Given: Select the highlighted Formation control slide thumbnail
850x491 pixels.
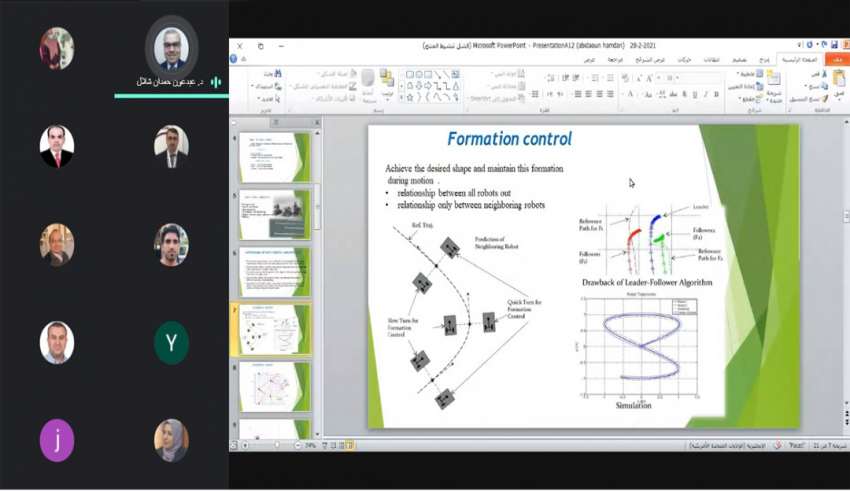Looking at the screenshot, I should (275, 330).
